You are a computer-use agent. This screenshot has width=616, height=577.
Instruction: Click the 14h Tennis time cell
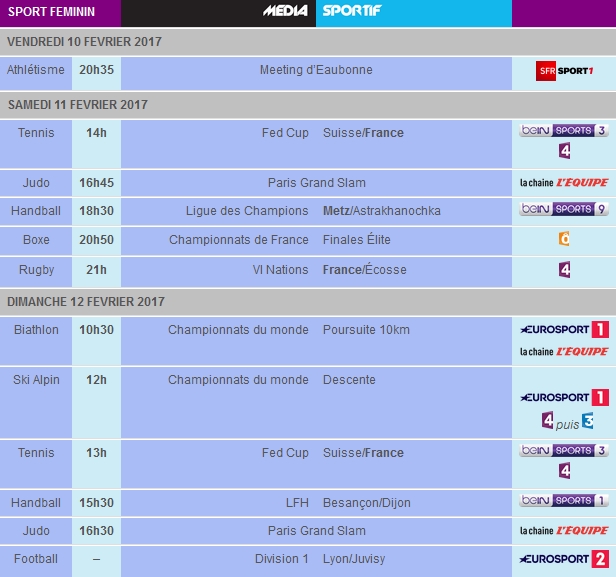pos(96,144)
